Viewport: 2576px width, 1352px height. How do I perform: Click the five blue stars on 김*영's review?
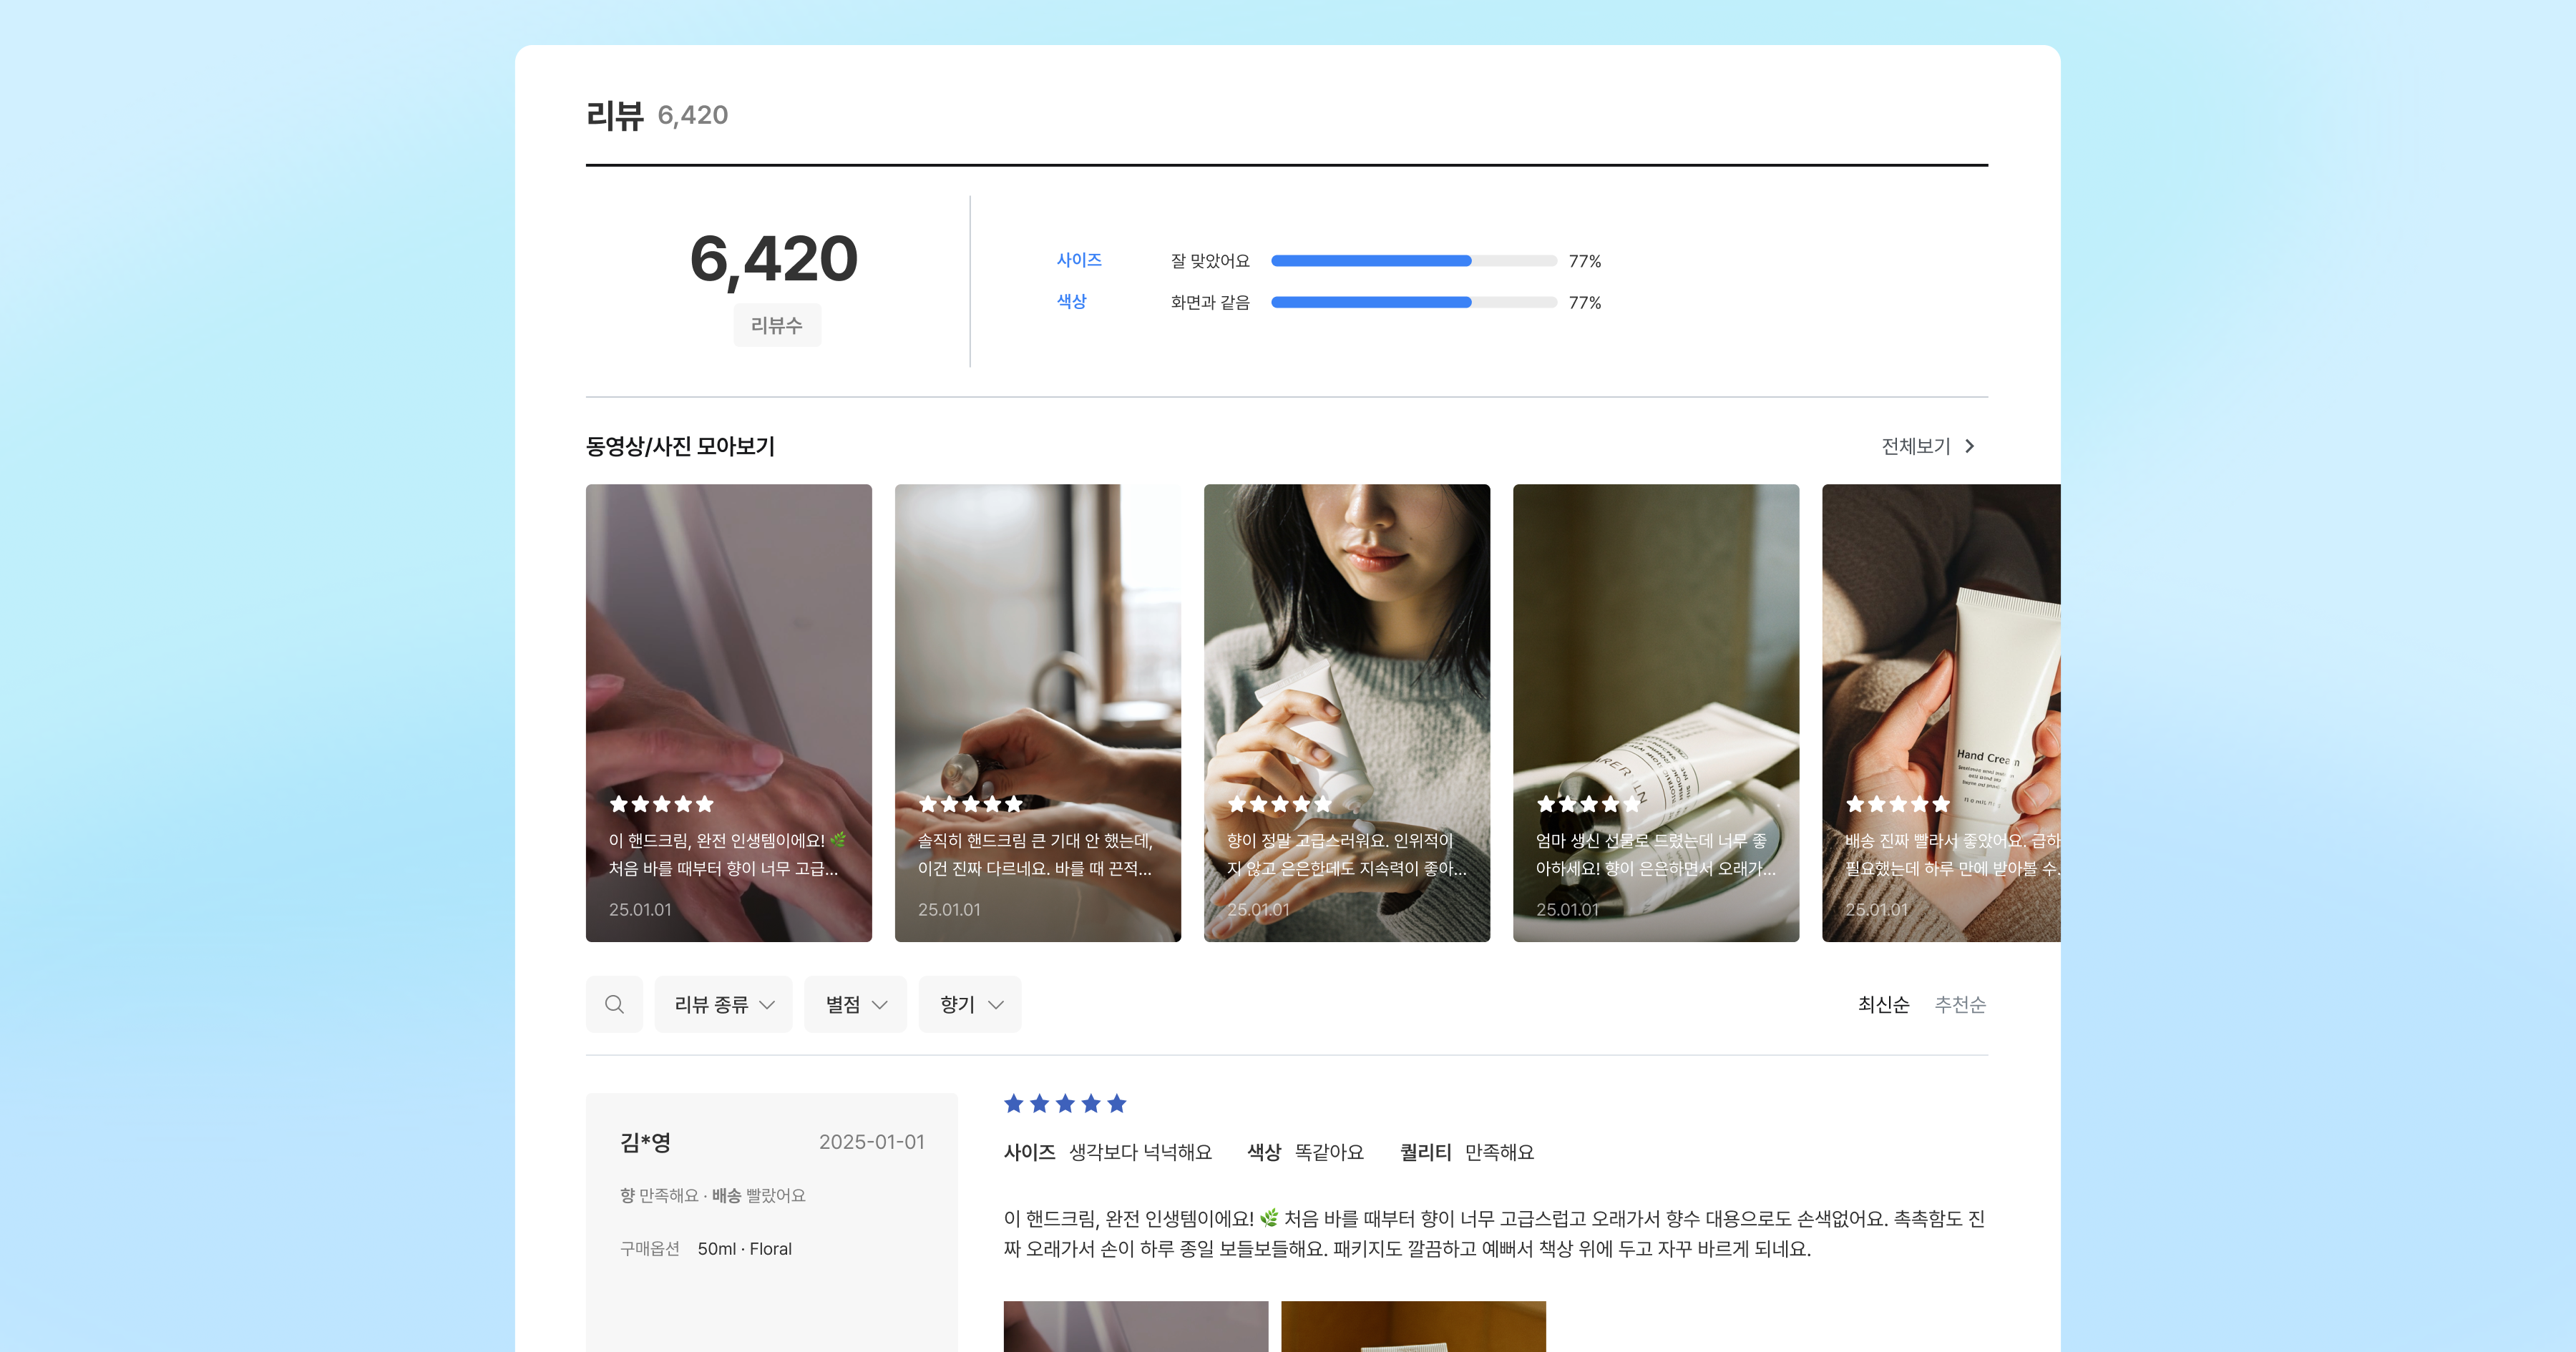[x=1065, y=1104]
